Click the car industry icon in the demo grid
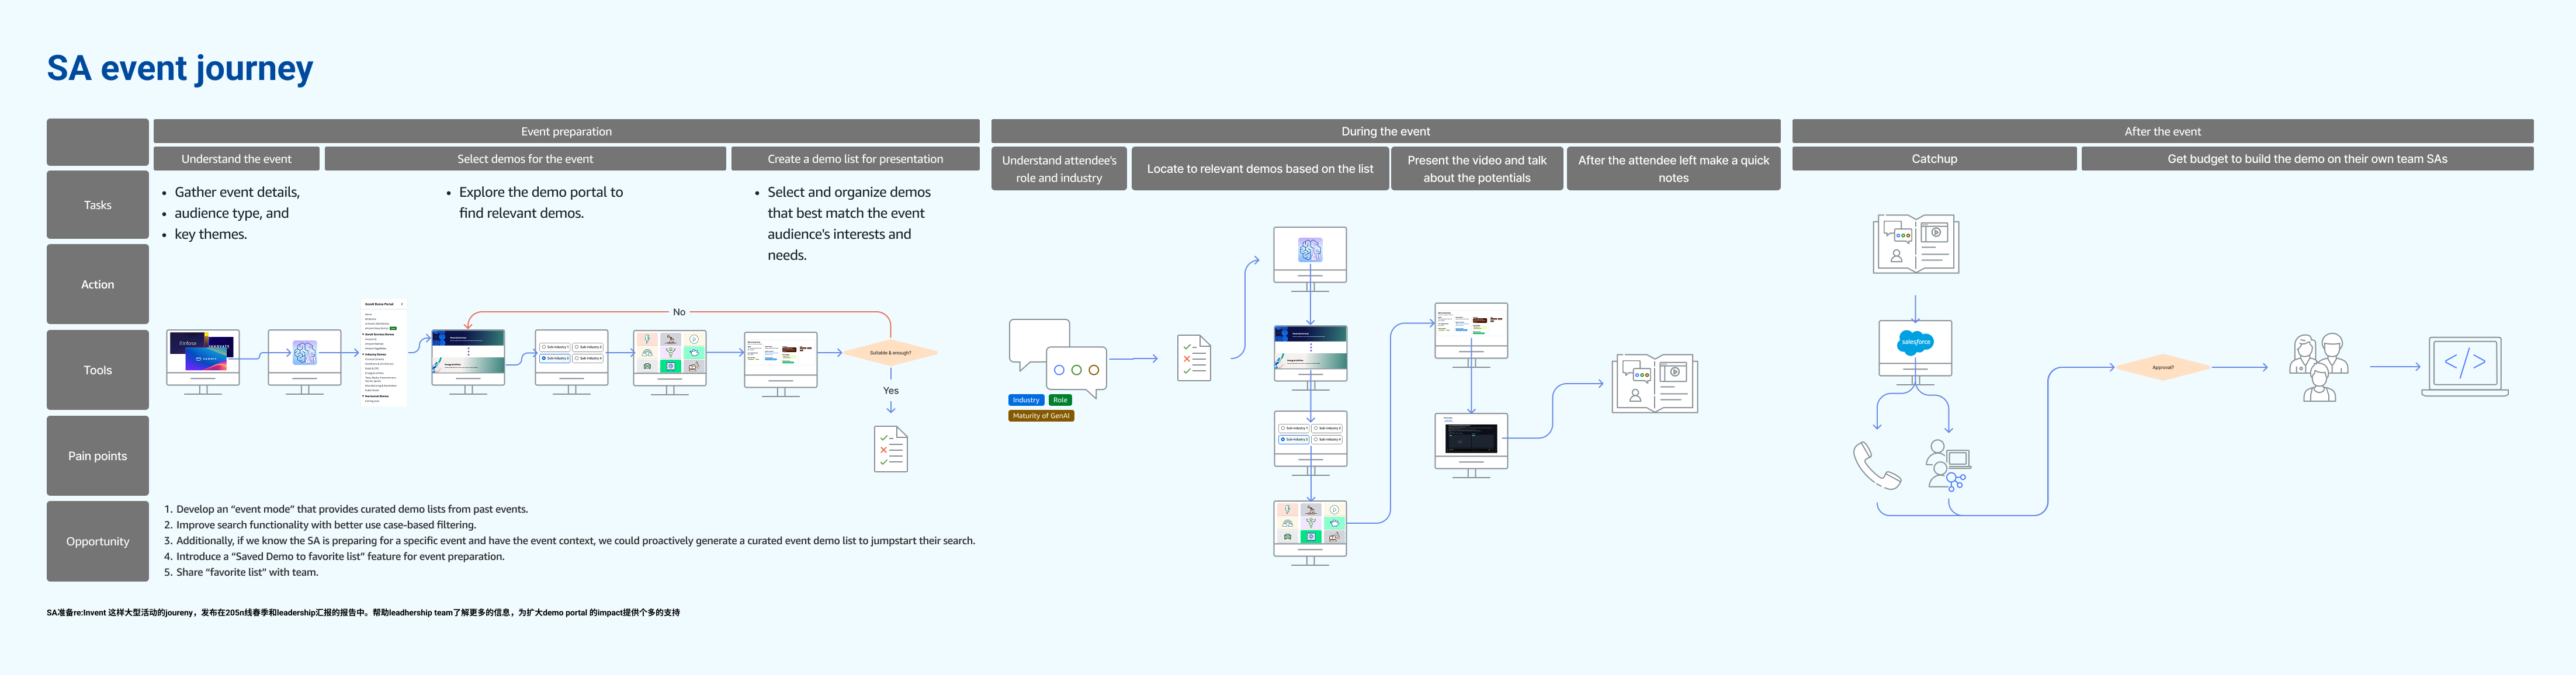This screenshot has height=675, width=2576. (647, 365)
